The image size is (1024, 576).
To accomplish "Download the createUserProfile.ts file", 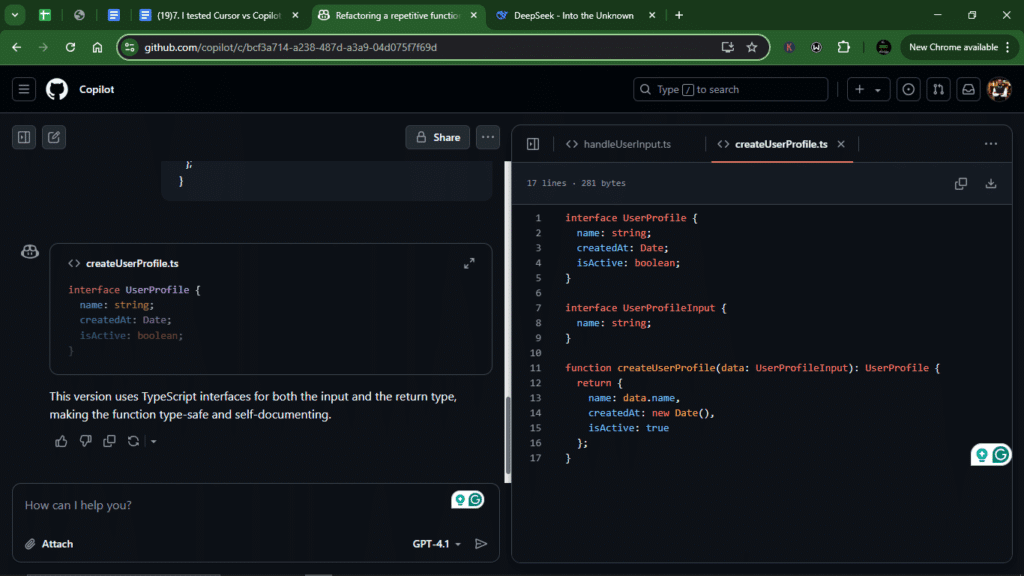I will click(990, 183).
